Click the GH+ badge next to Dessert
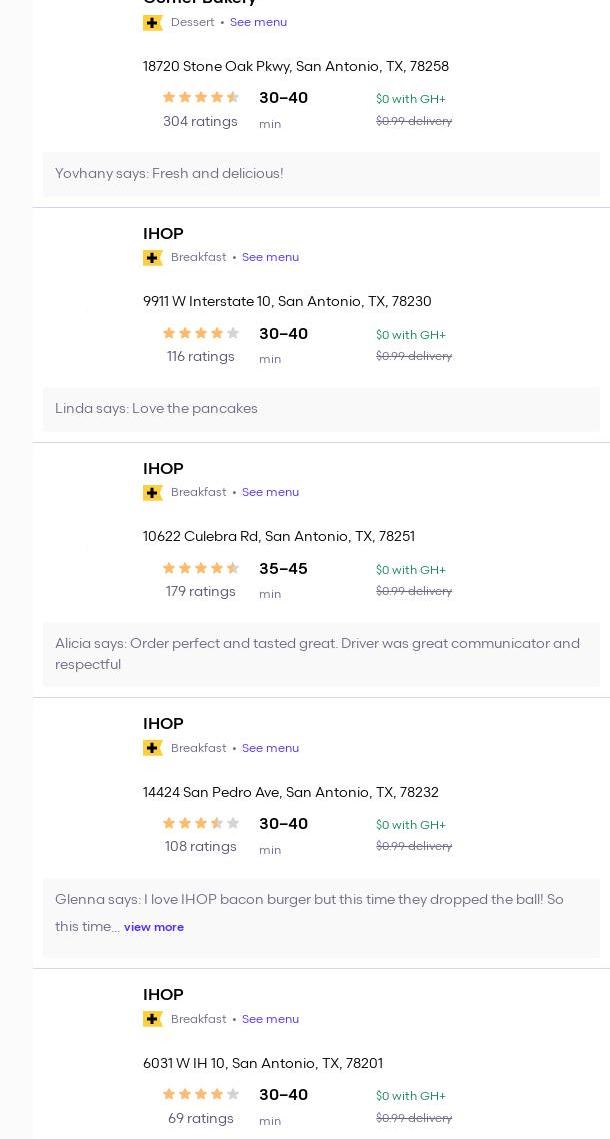The height and width of the screenshot is (1139, 610). point(153,22)
